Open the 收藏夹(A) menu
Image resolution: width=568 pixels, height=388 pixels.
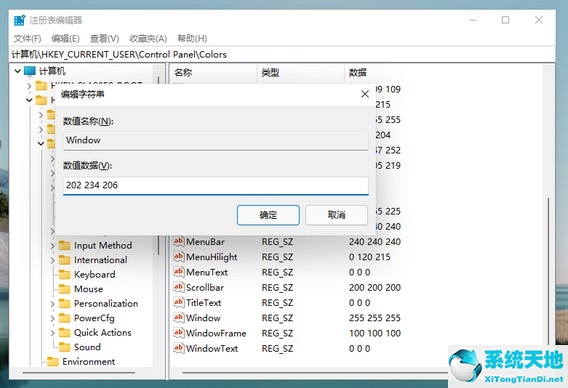click(x=148, y=38)
